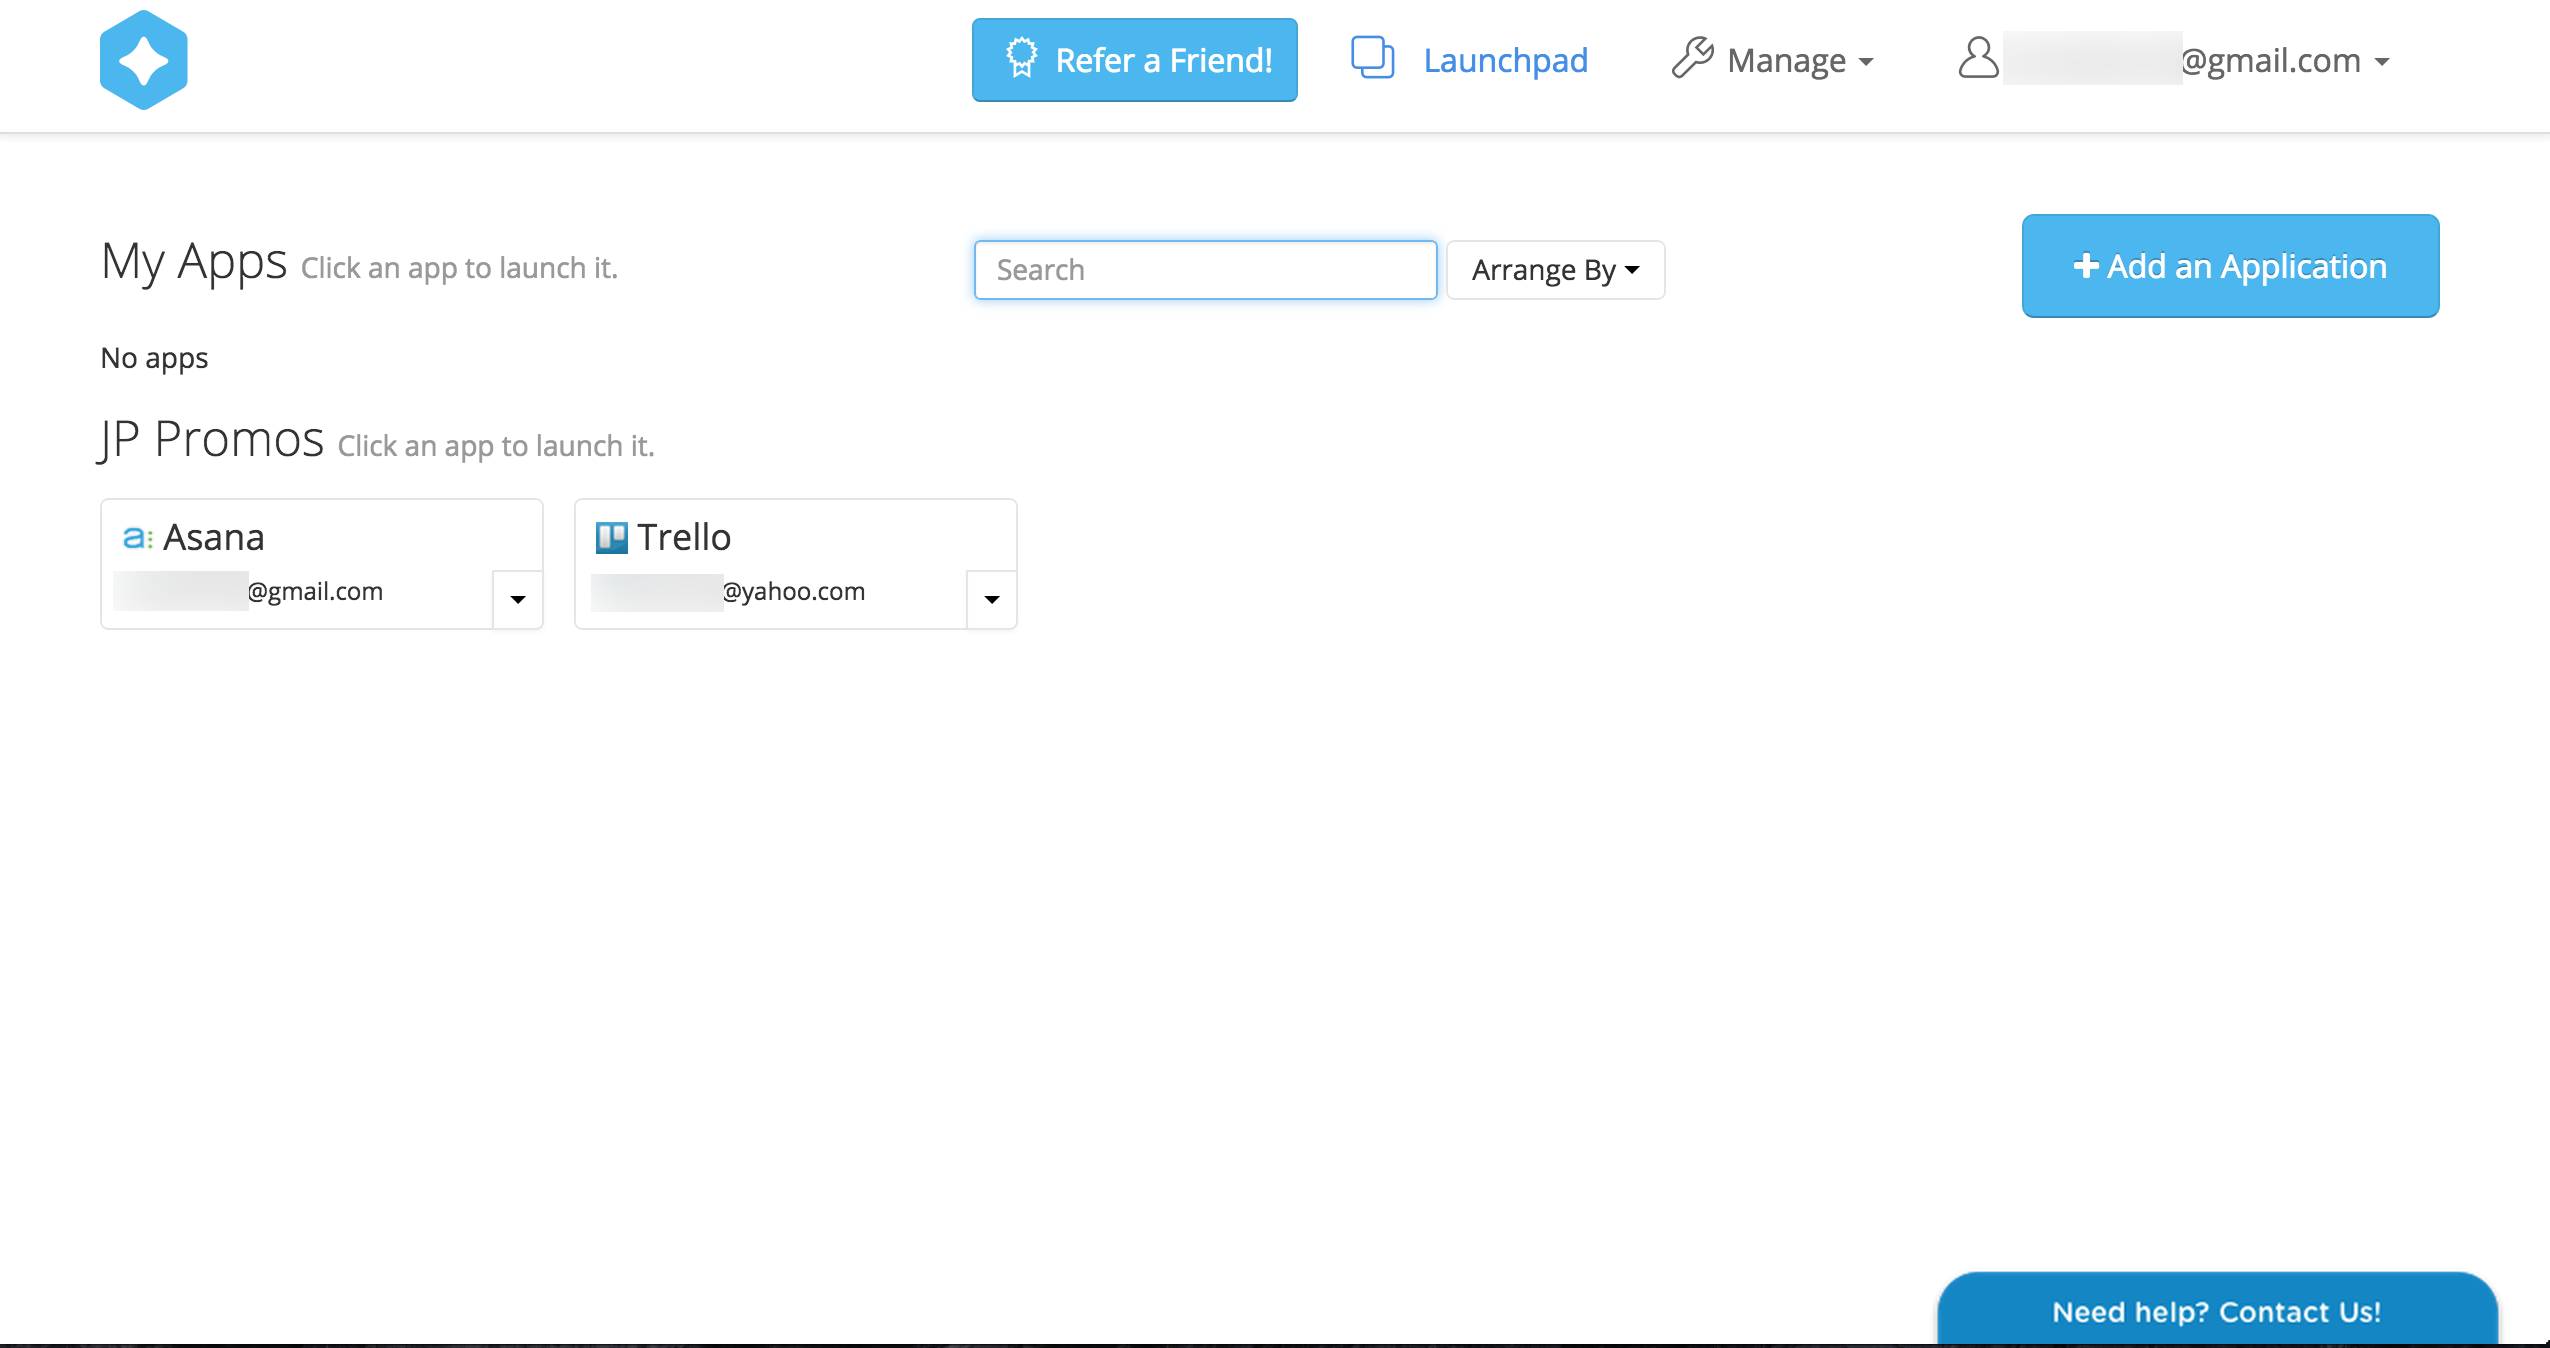Image resolution: width=2550 pixels, height=1348 pixels.
Task: Go to Launchpad link
Action: click(1505, 61)
